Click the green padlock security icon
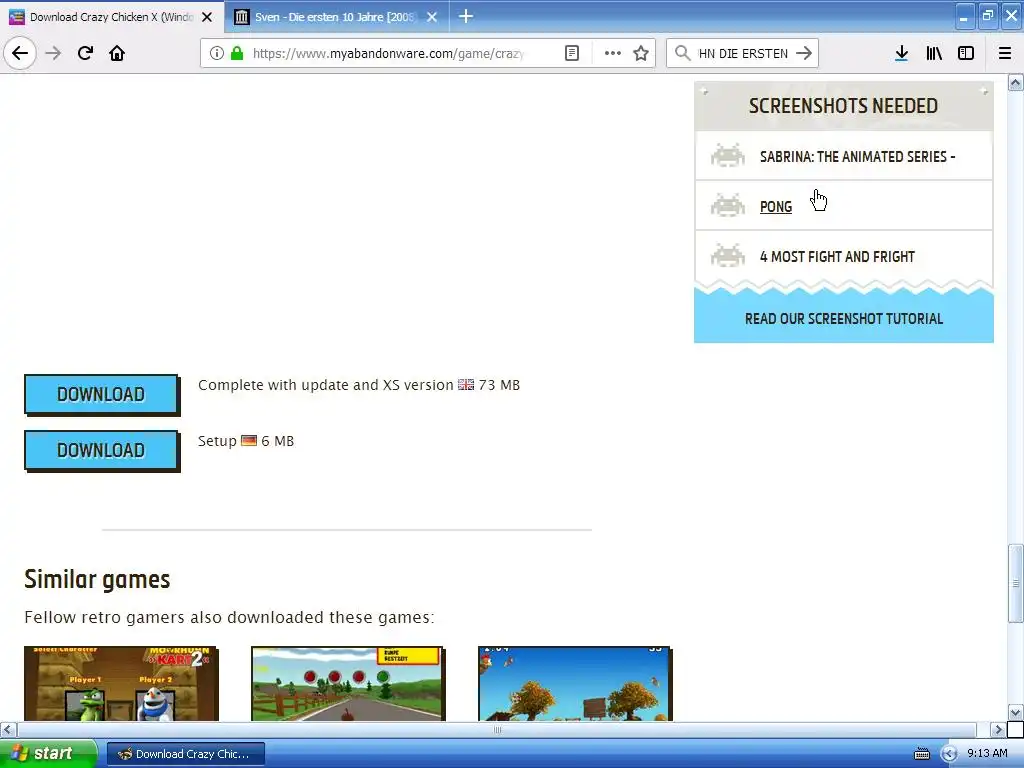The image size is (1024, 768). pyautogui.click(x=237, y=53)
